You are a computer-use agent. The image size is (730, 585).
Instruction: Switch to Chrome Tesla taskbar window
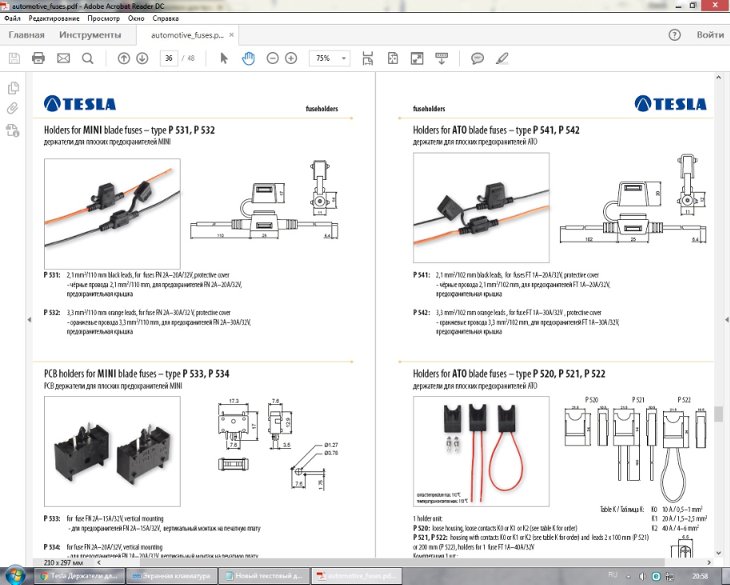tap(80, 576)
